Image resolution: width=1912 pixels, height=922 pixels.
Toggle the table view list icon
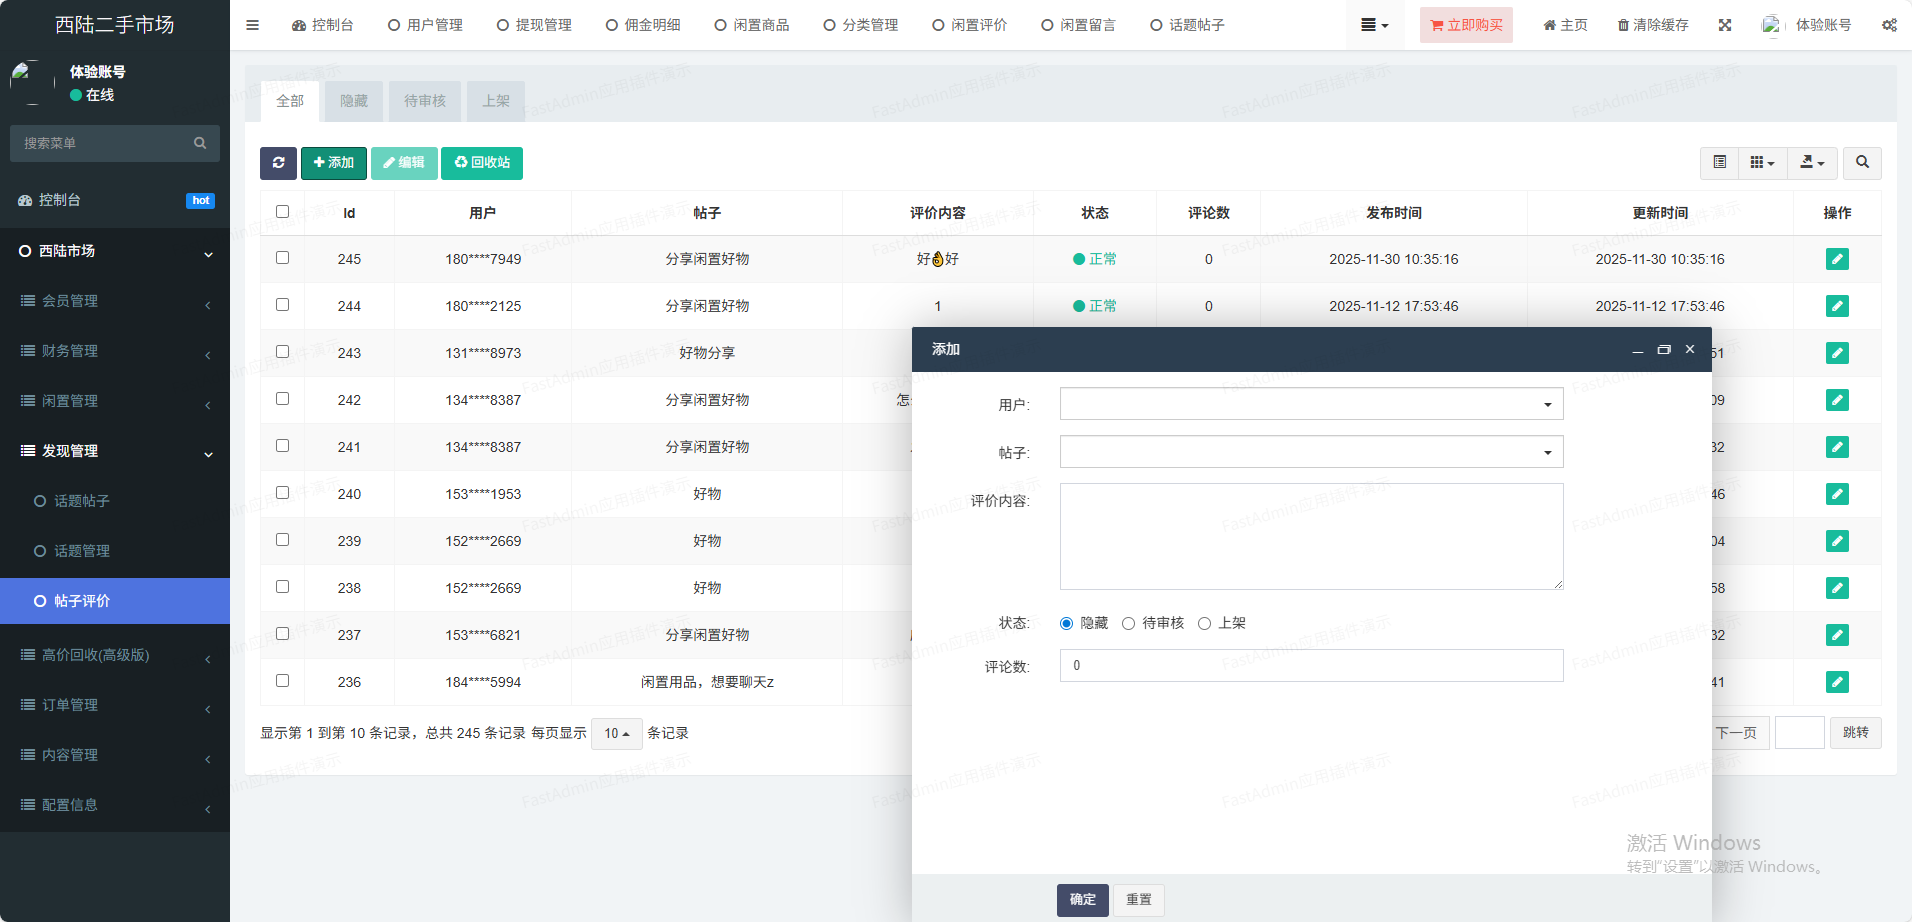point(1719,163)
